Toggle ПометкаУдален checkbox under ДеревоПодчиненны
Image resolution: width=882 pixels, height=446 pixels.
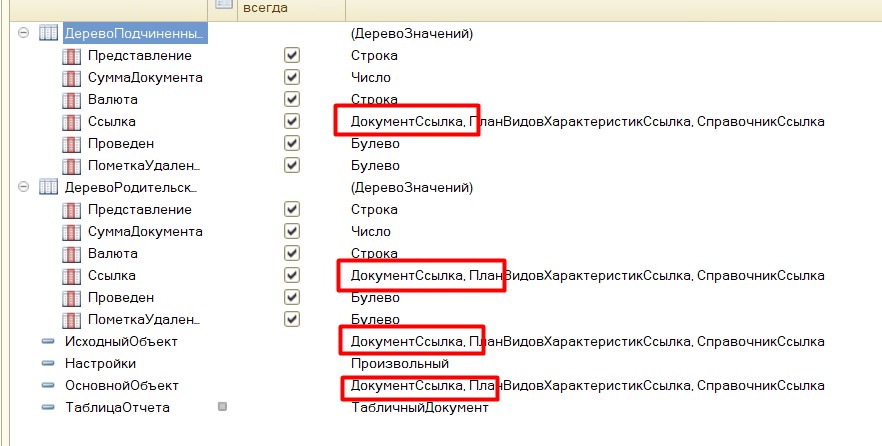tap(292, 165)
